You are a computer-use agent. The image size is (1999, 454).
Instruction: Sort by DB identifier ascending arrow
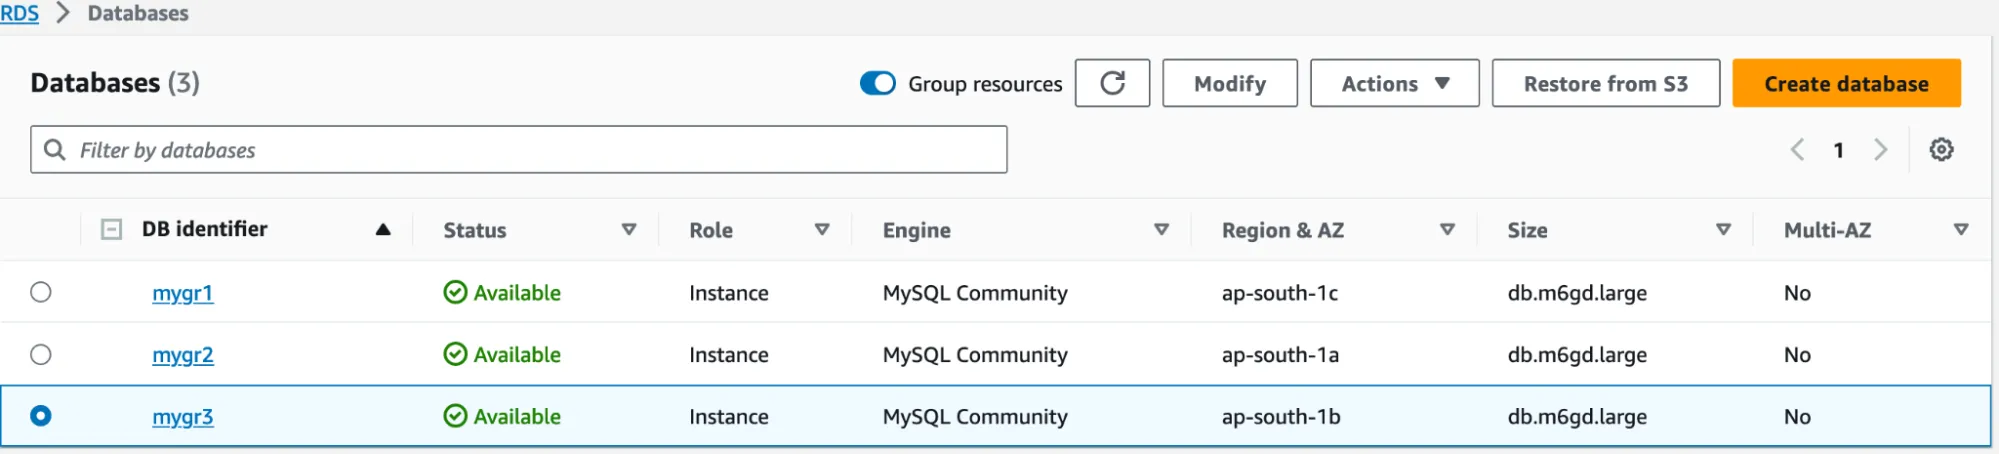tap(383, 230)
